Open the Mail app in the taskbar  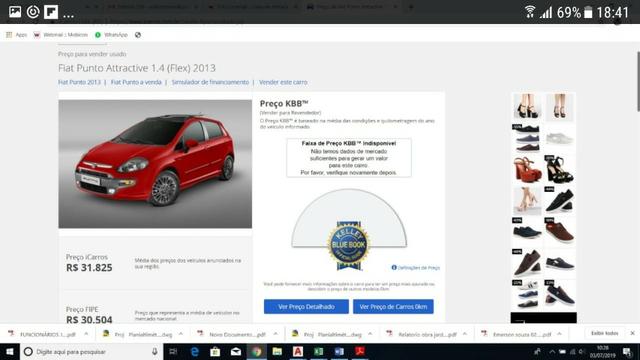[236, 351]
